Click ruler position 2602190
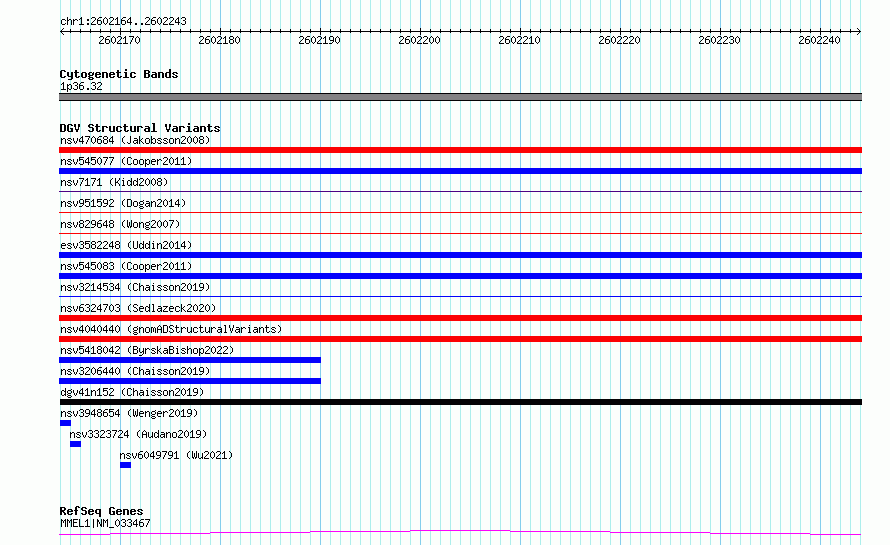 319,40
